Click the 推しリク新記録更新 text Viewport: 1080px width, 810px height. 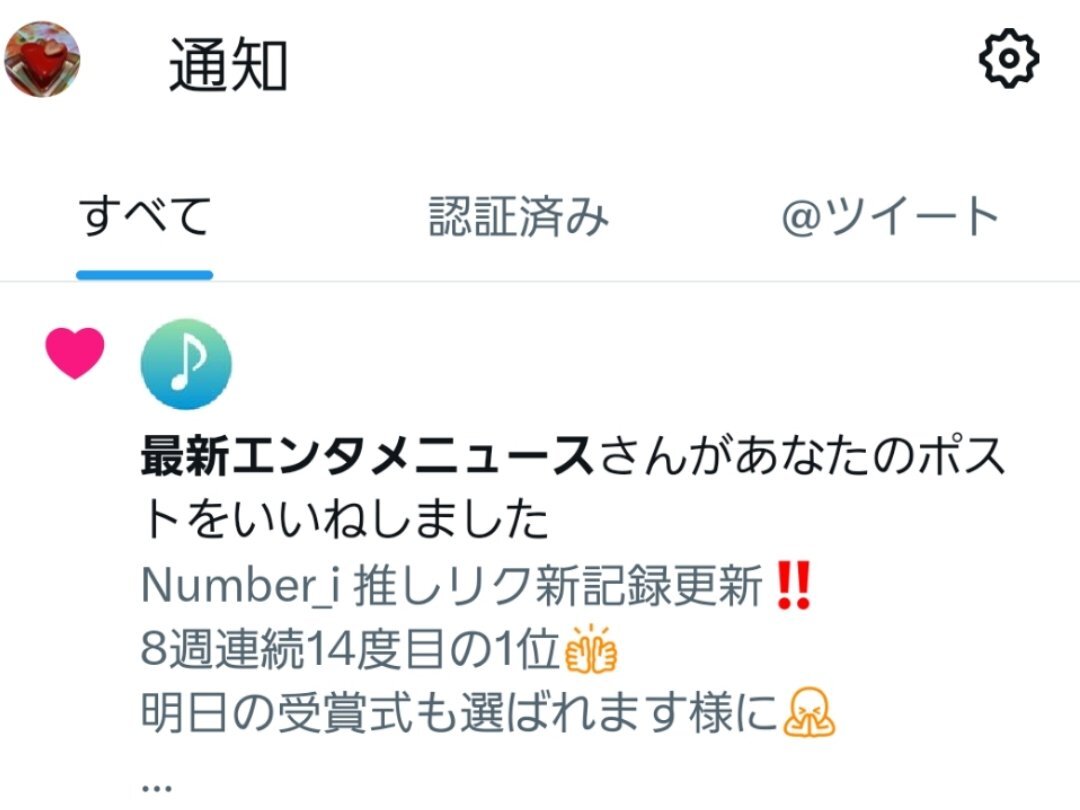tap(559, 586)
